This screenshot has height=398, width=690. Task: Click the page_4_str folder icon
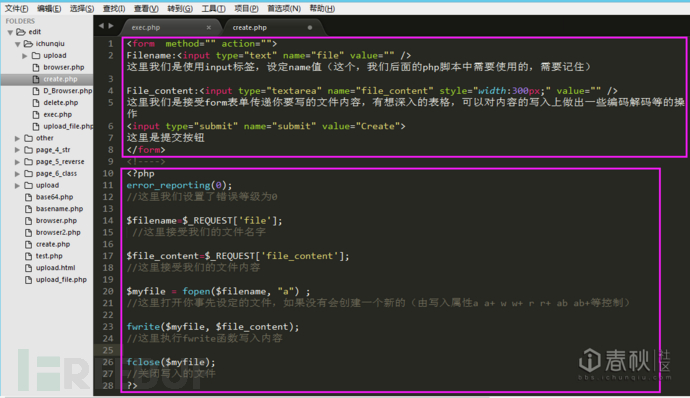tap(29, 150)
